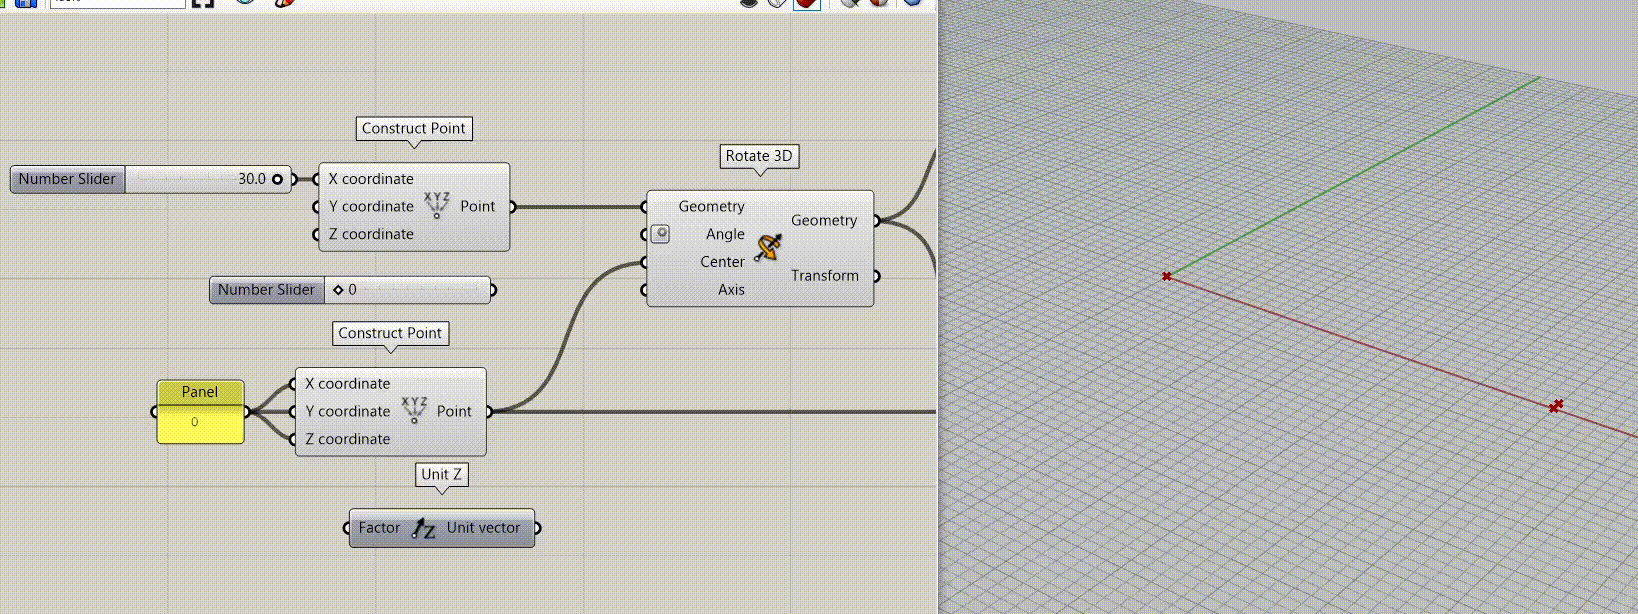Toggle the degrees icon beside the Angle input
The width and height of the screenshot is (1638, 614).
click(660, 234)
